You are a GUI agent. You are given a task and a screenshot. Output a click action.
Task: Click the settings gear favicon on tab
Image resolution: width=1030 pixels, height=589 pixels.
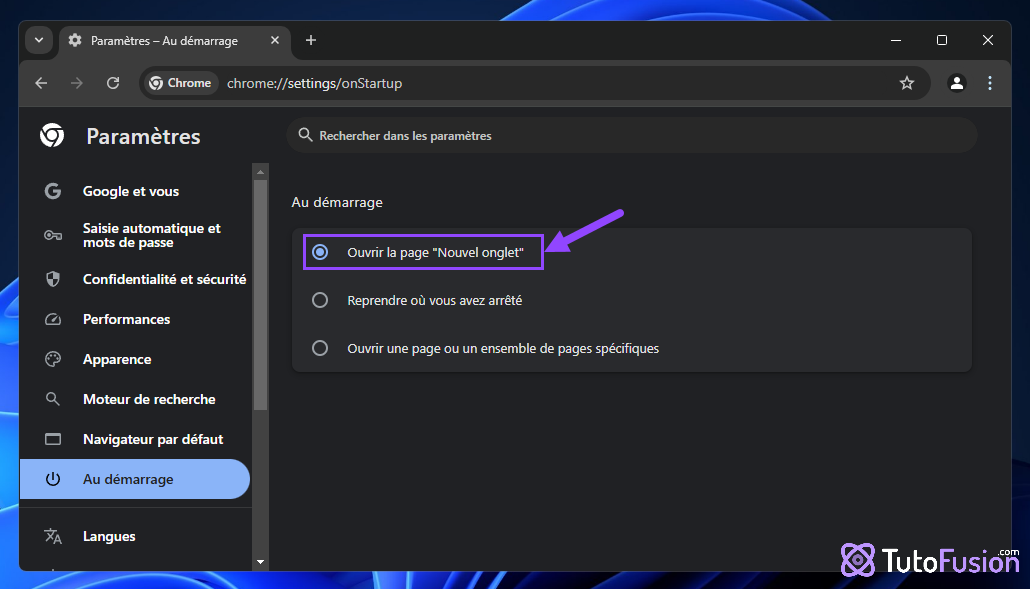pyautogui.click(x=75, y=41)
